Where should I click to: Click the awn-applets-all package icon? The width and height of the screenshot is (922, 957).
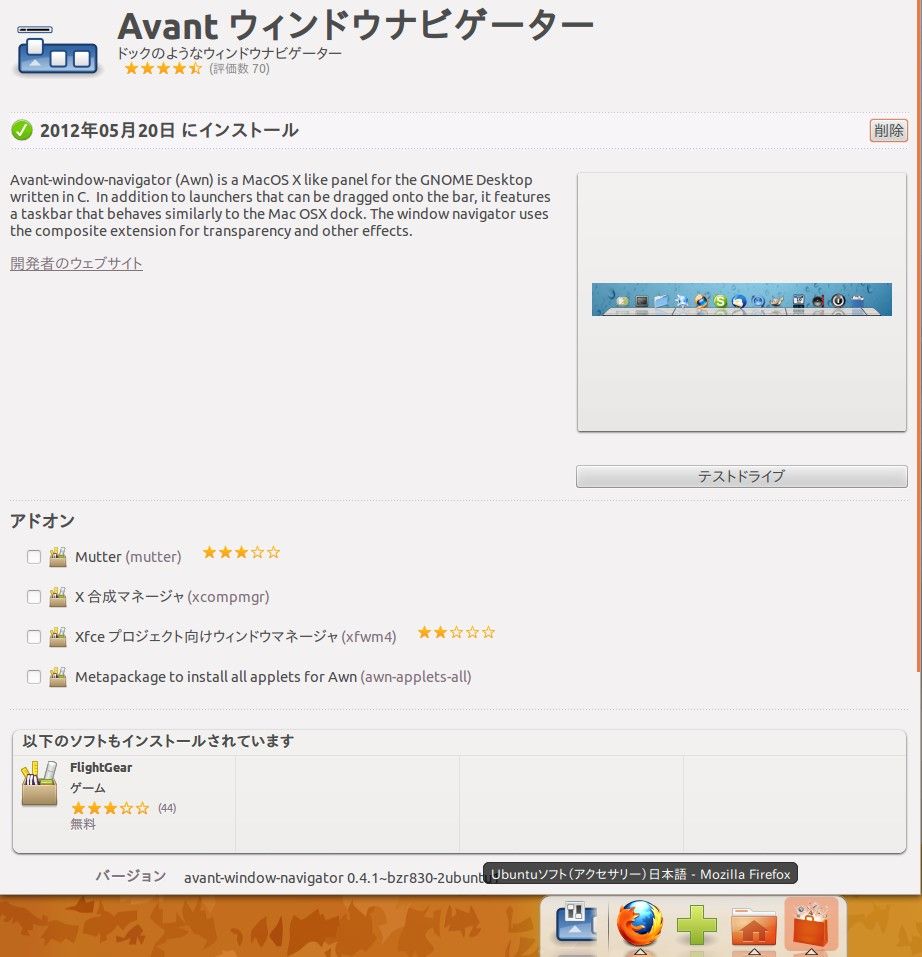58,677
